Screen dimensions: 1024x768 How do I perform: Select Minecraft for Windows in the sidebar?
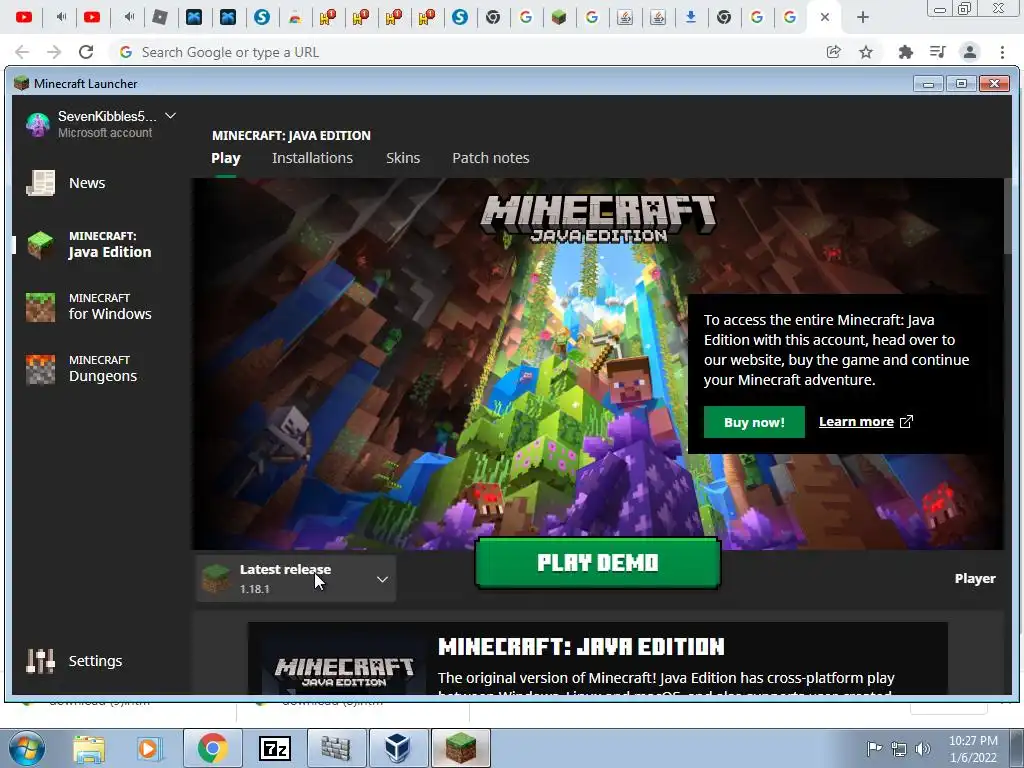(89, 307)
